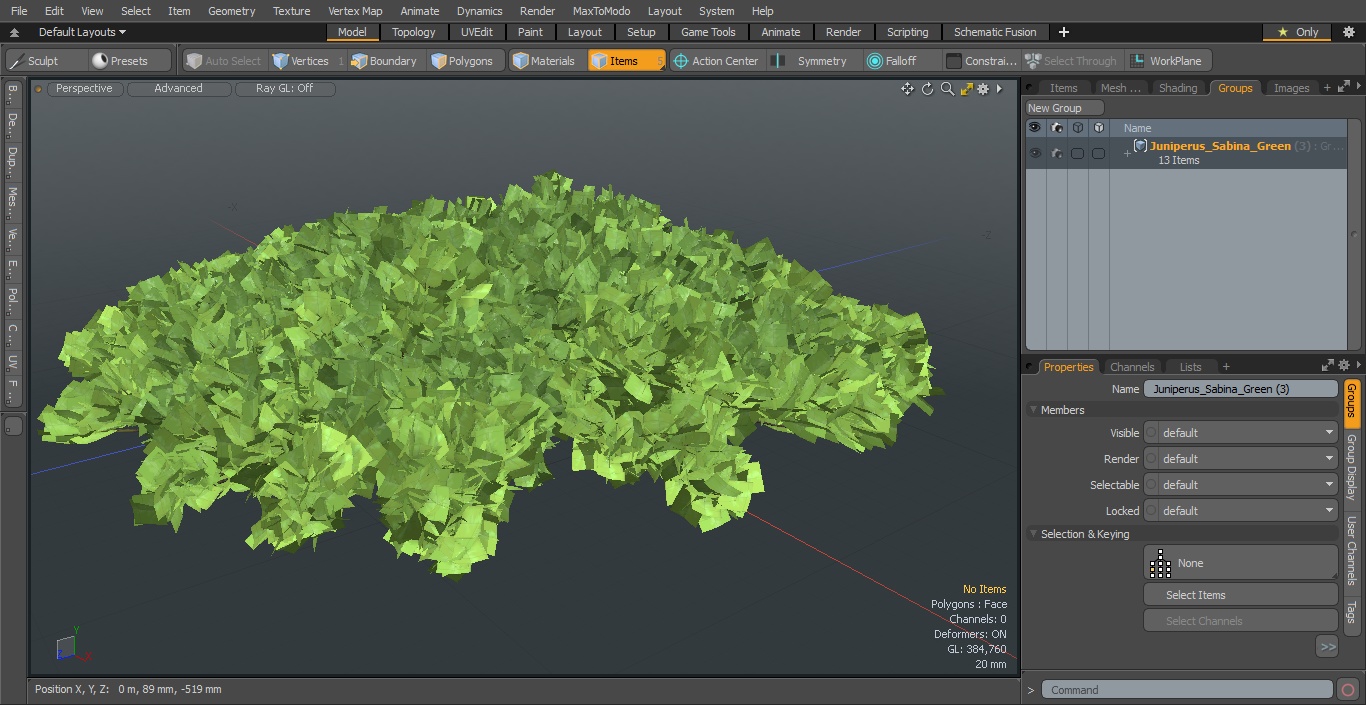
Task: Open the Locked dropdown in Members
Action: tap(1240, 511)
